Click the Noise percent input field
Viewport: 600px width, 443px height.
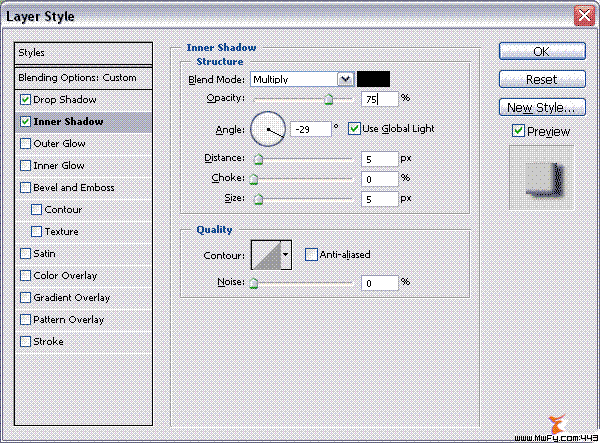pos(380,283)
